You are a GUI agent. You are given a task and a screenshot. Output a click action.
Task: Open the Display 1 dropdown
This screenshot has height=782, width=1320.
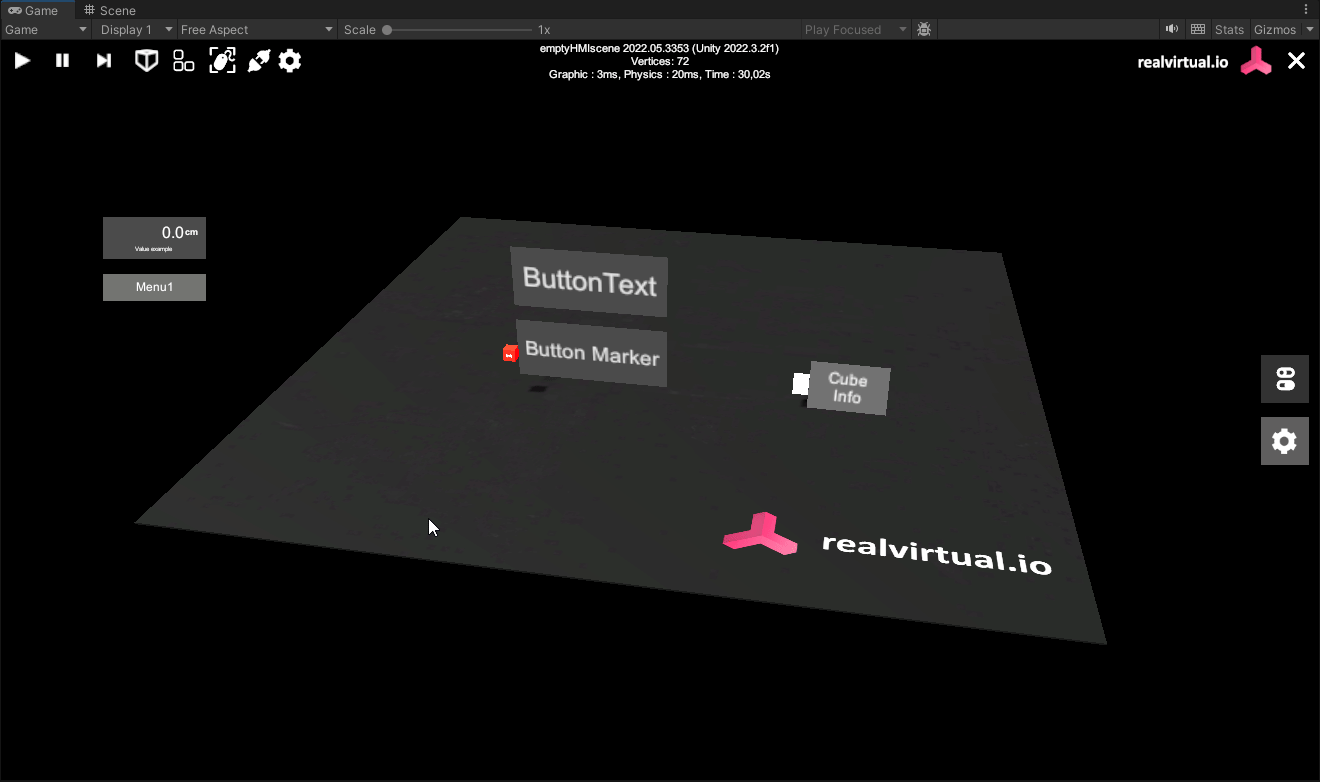[x=136, y=30]
